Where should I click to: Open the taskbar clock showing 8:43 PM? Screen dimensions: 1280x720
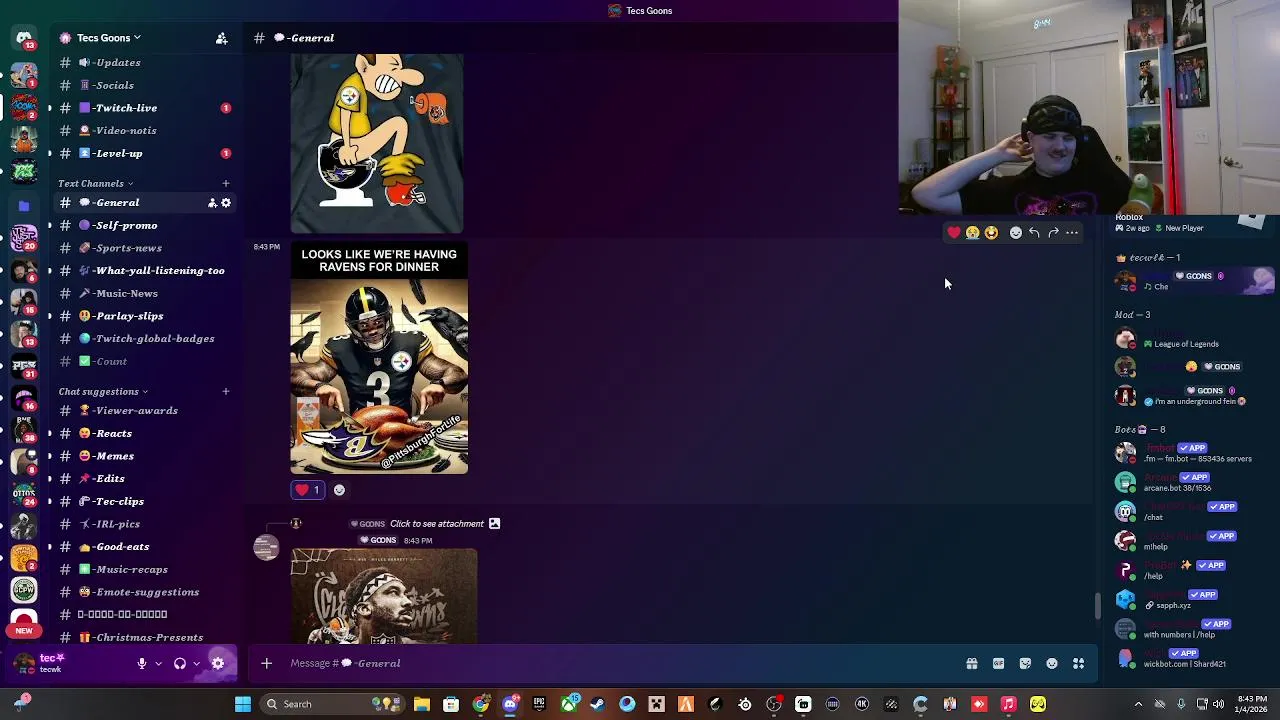1253,704
